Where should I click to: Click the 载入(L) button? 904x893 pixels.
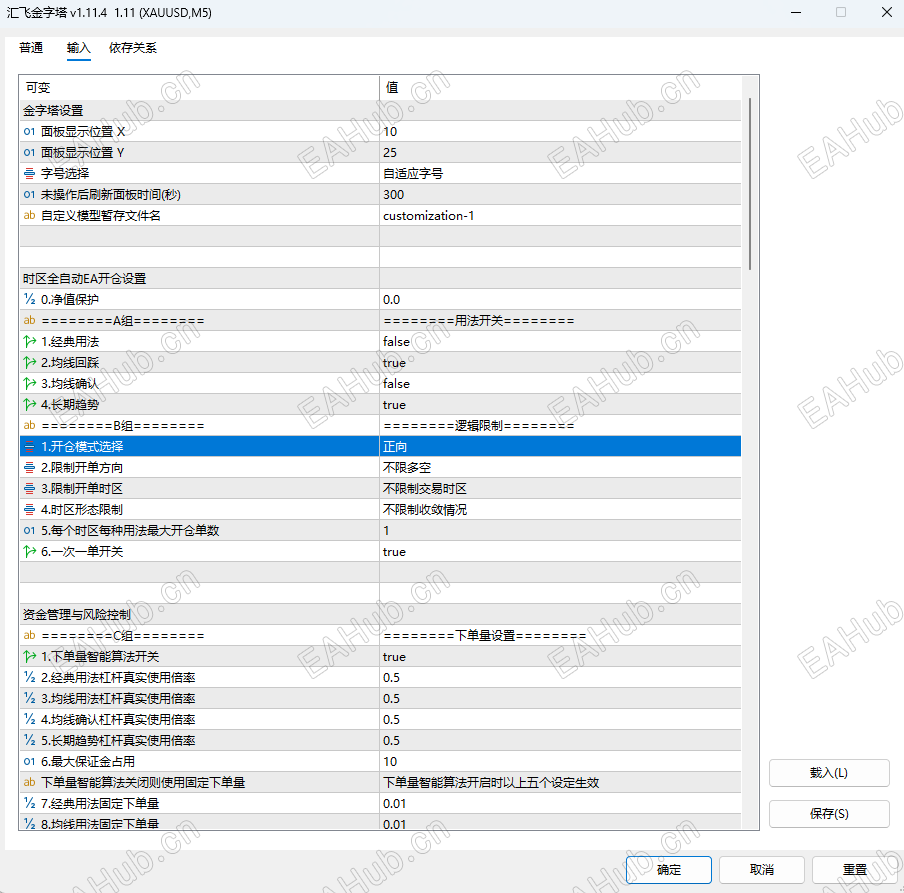click(x=829, y=773)
